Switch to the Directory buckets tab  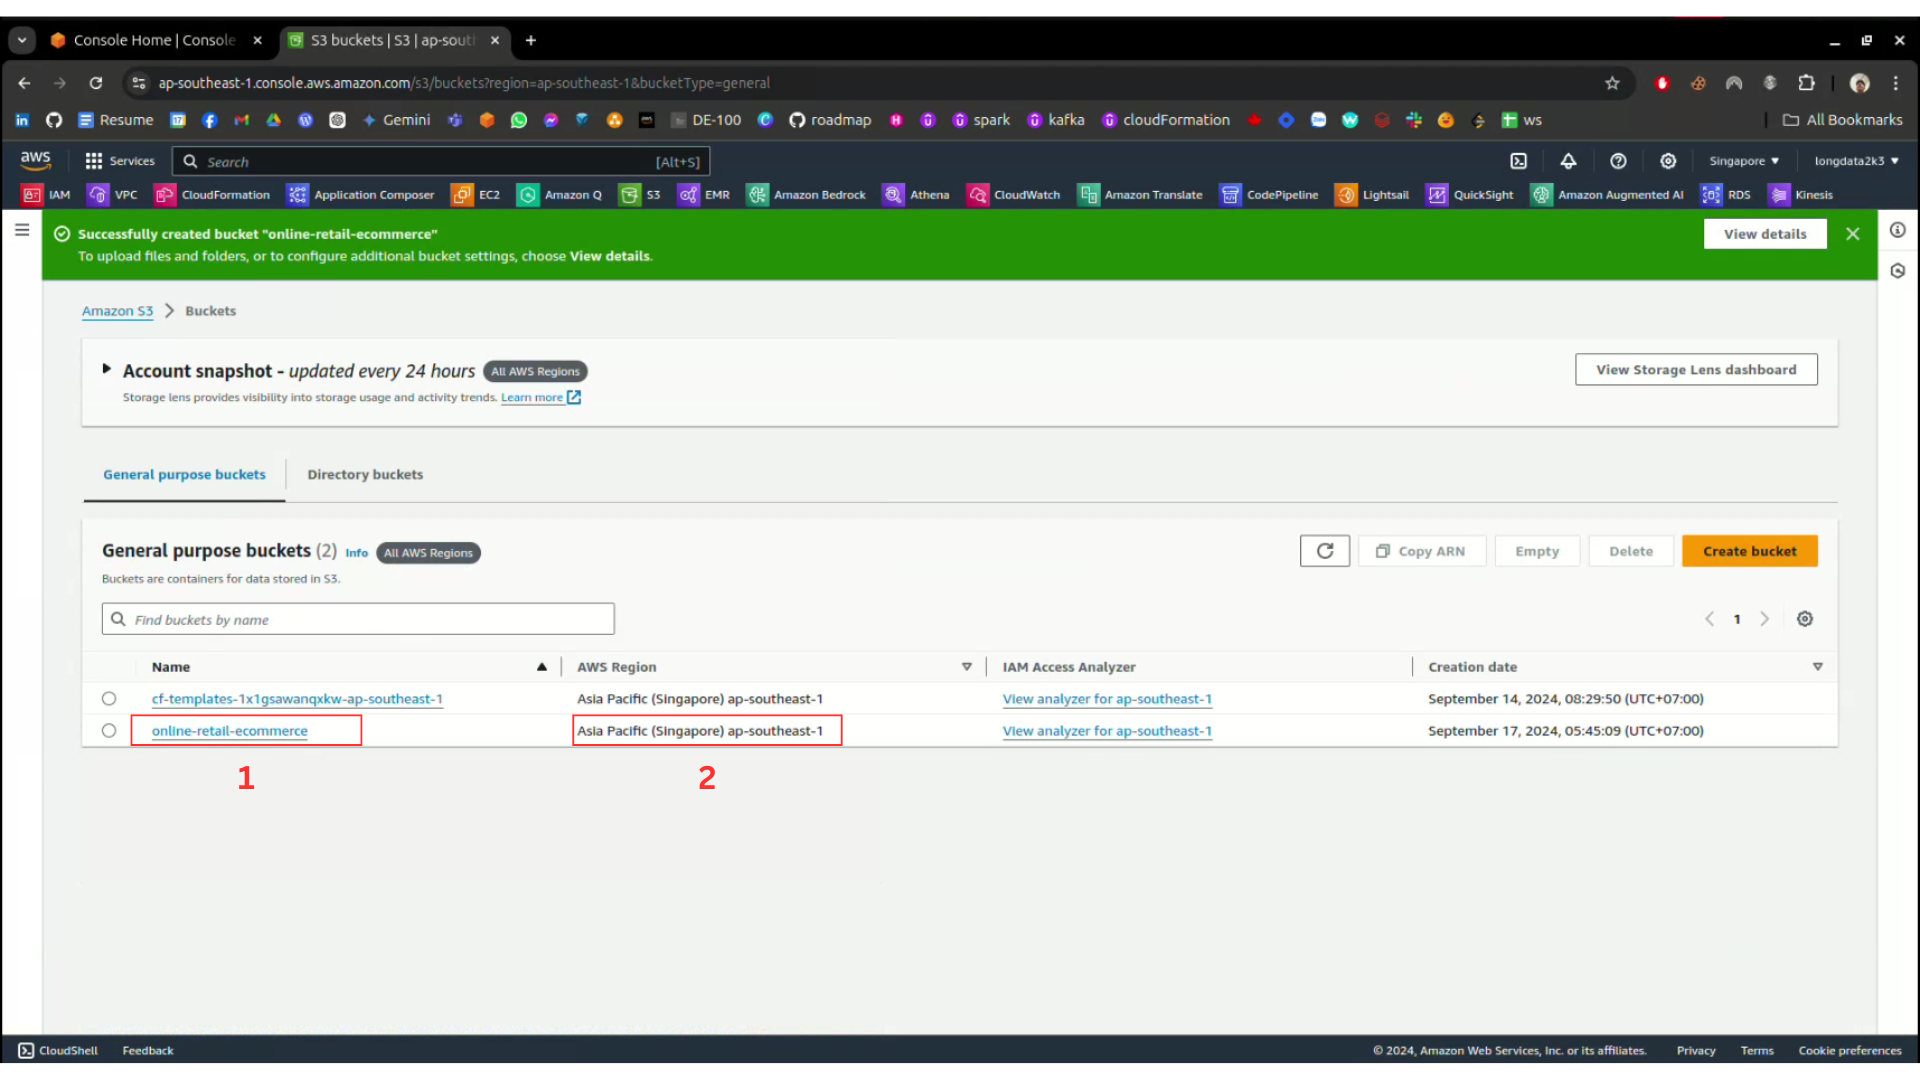pyautogui.click(x=365, y=475)
